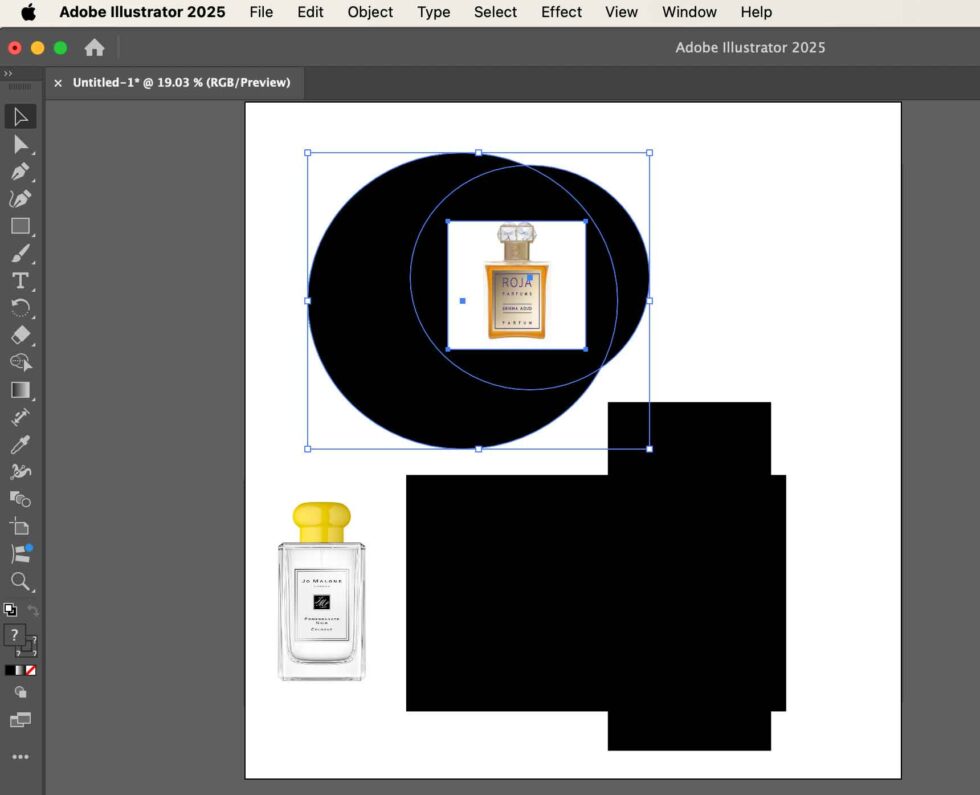Expand the collapsed panel dock arrows
The height and width of the screenshot is (795, 980).
8,73
